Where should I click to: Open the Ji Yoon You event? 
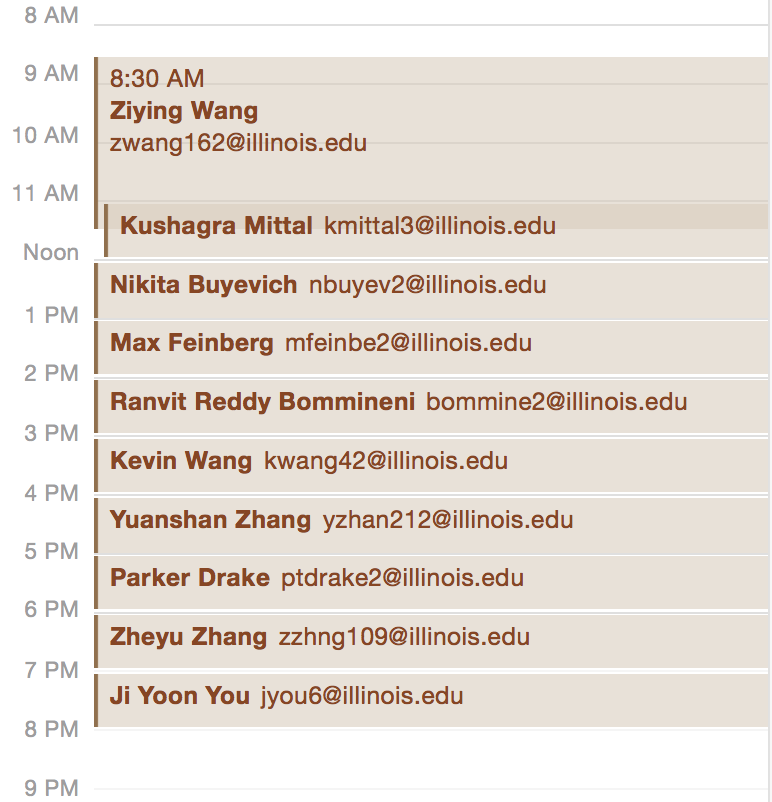(180, 696)
